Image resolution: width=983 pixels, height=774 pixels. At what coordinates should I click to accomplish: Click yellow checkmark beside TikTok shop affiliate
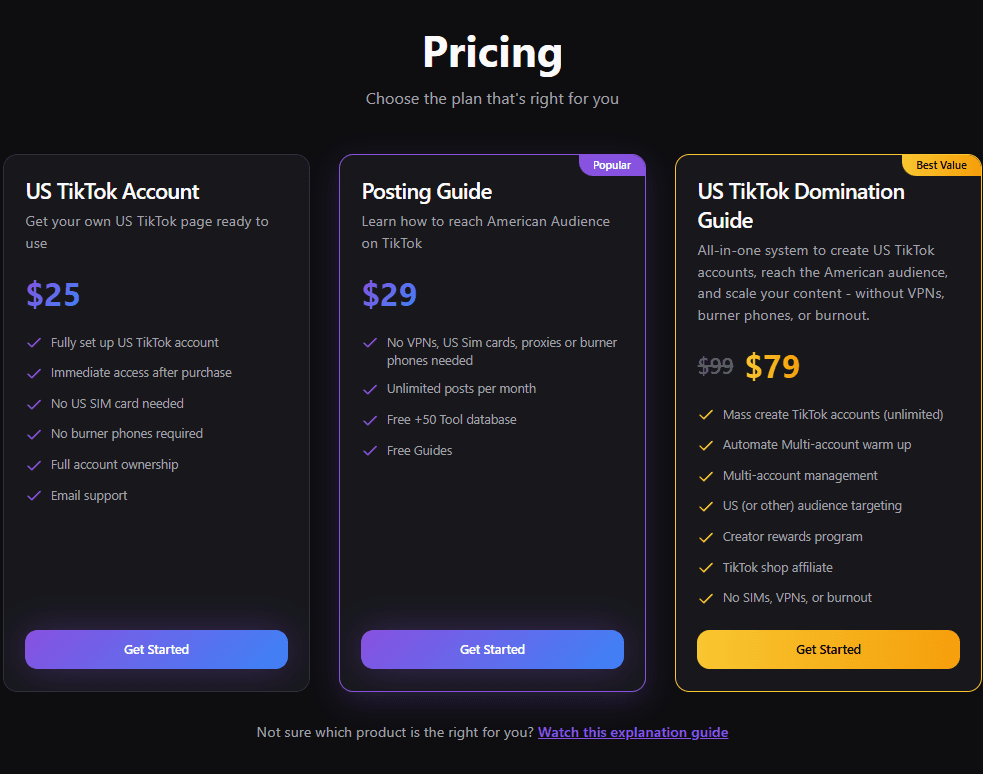[706, 568]
